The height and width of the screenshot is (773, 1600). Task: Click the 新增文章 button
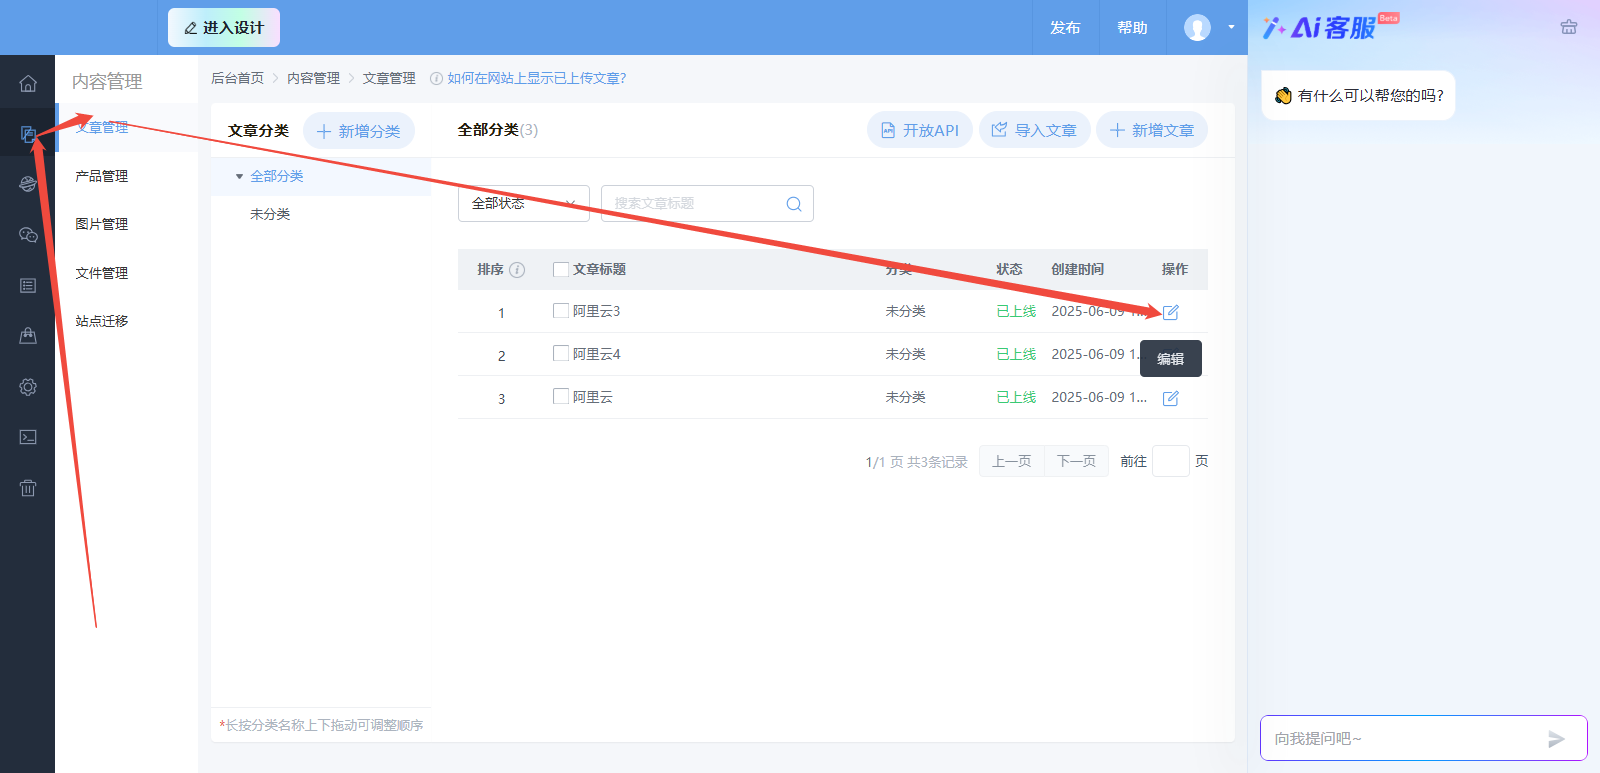click(1152, 130)
